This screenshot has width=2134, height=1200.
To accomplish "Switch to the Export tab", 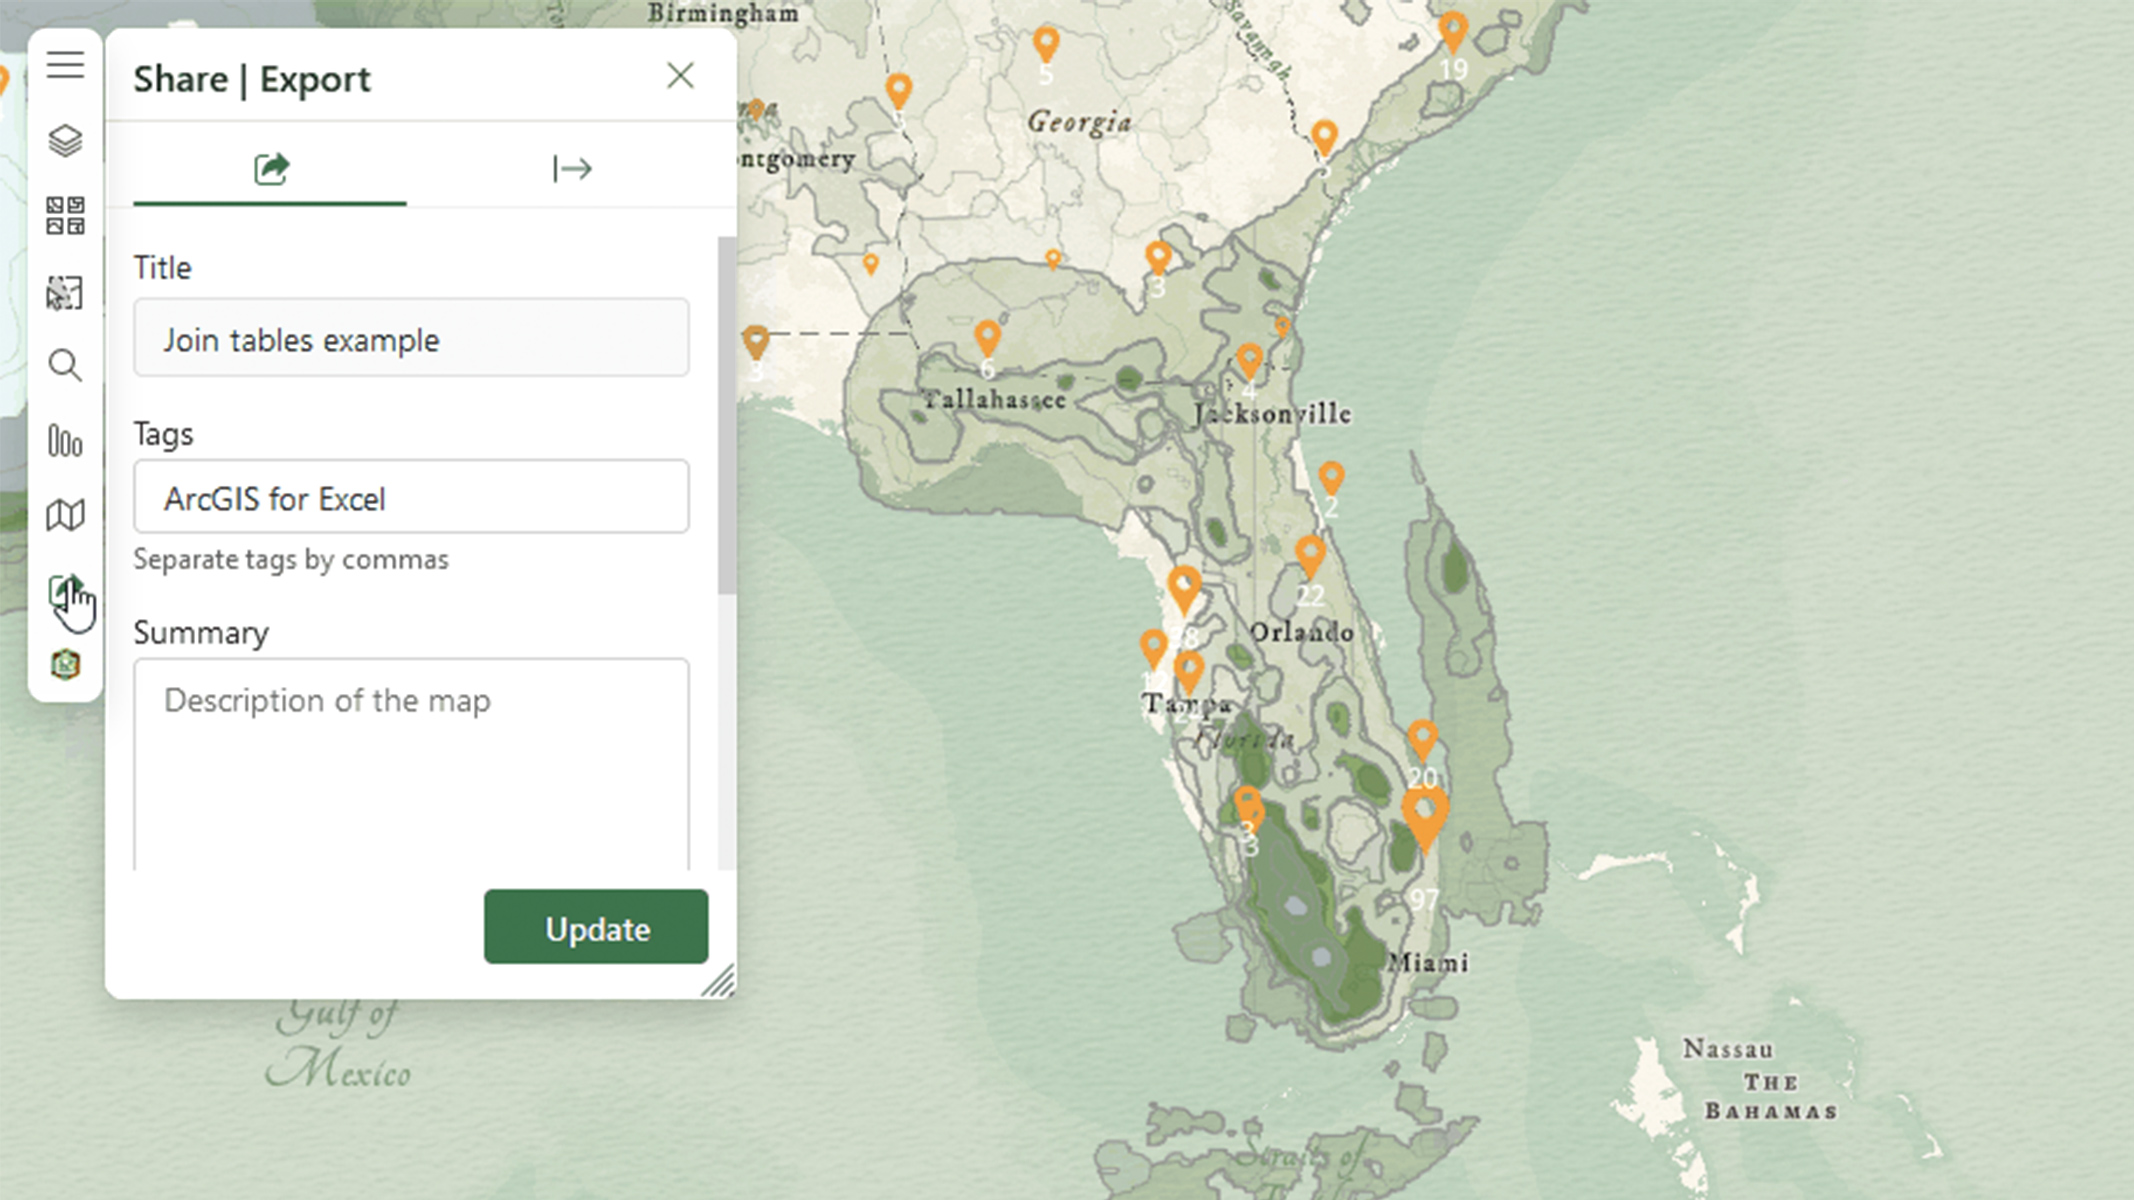I will coord(571,168).
